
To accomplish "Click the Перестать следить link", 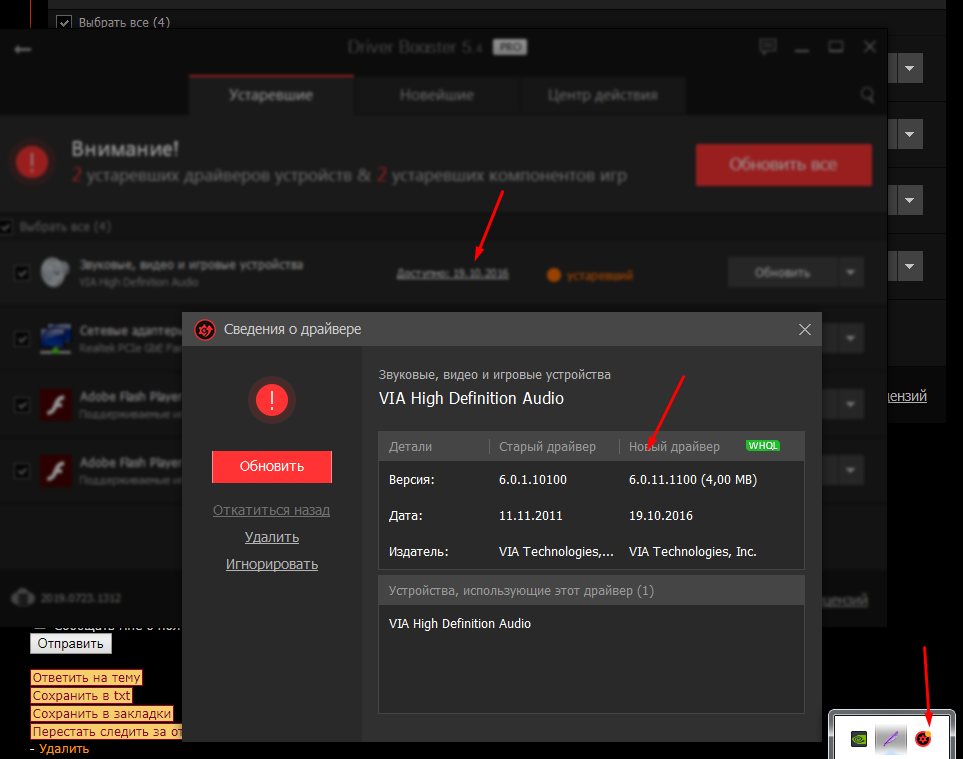I will point(107,731).
